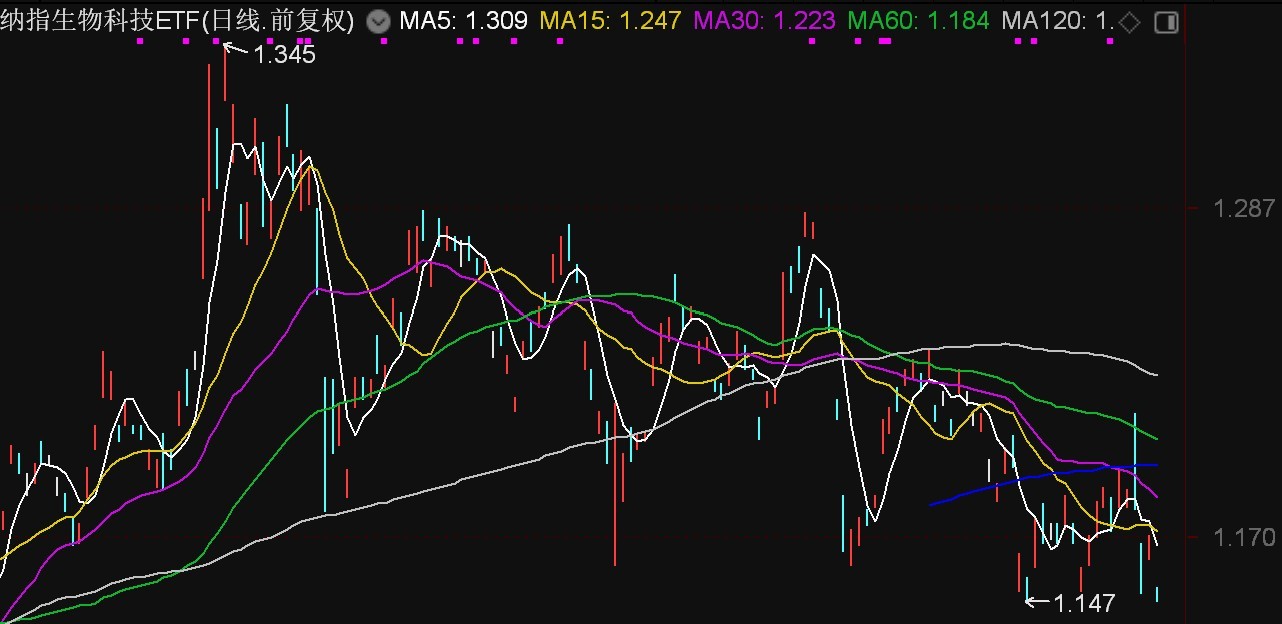This screenshot has width=1282, height=624.
Task: Click the 1.147 low price label
Action: click(1084, 603)
